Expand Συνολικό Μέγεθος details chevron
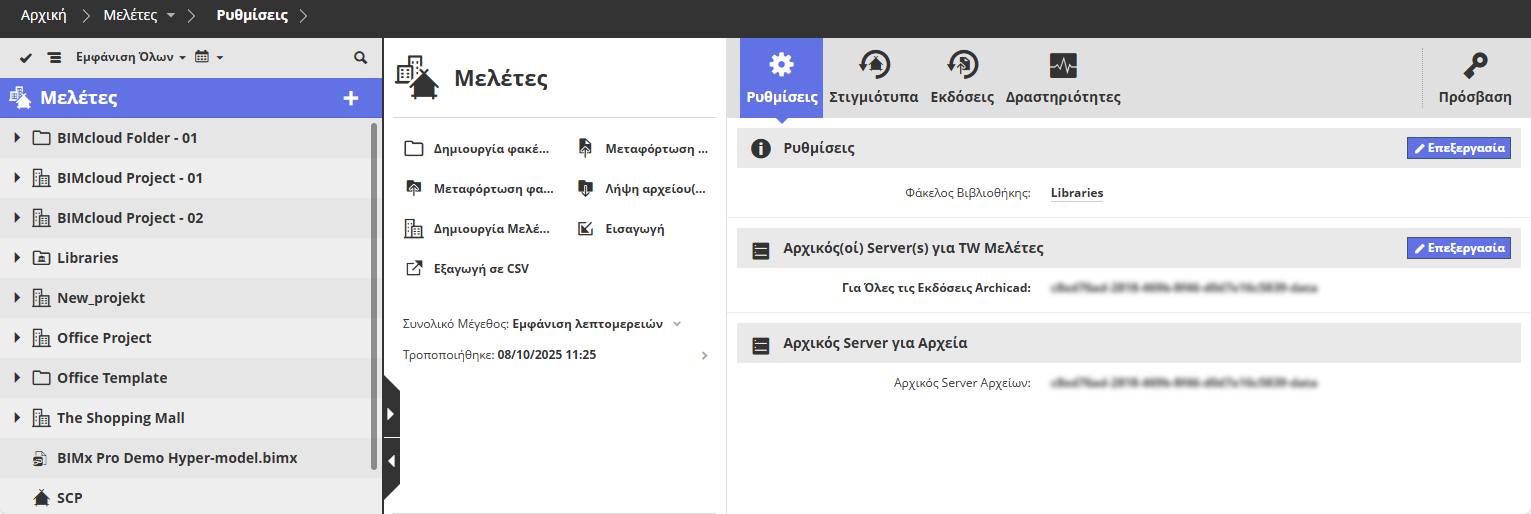The height and width of the screenshot is (514, 1531). click(677, 324)
